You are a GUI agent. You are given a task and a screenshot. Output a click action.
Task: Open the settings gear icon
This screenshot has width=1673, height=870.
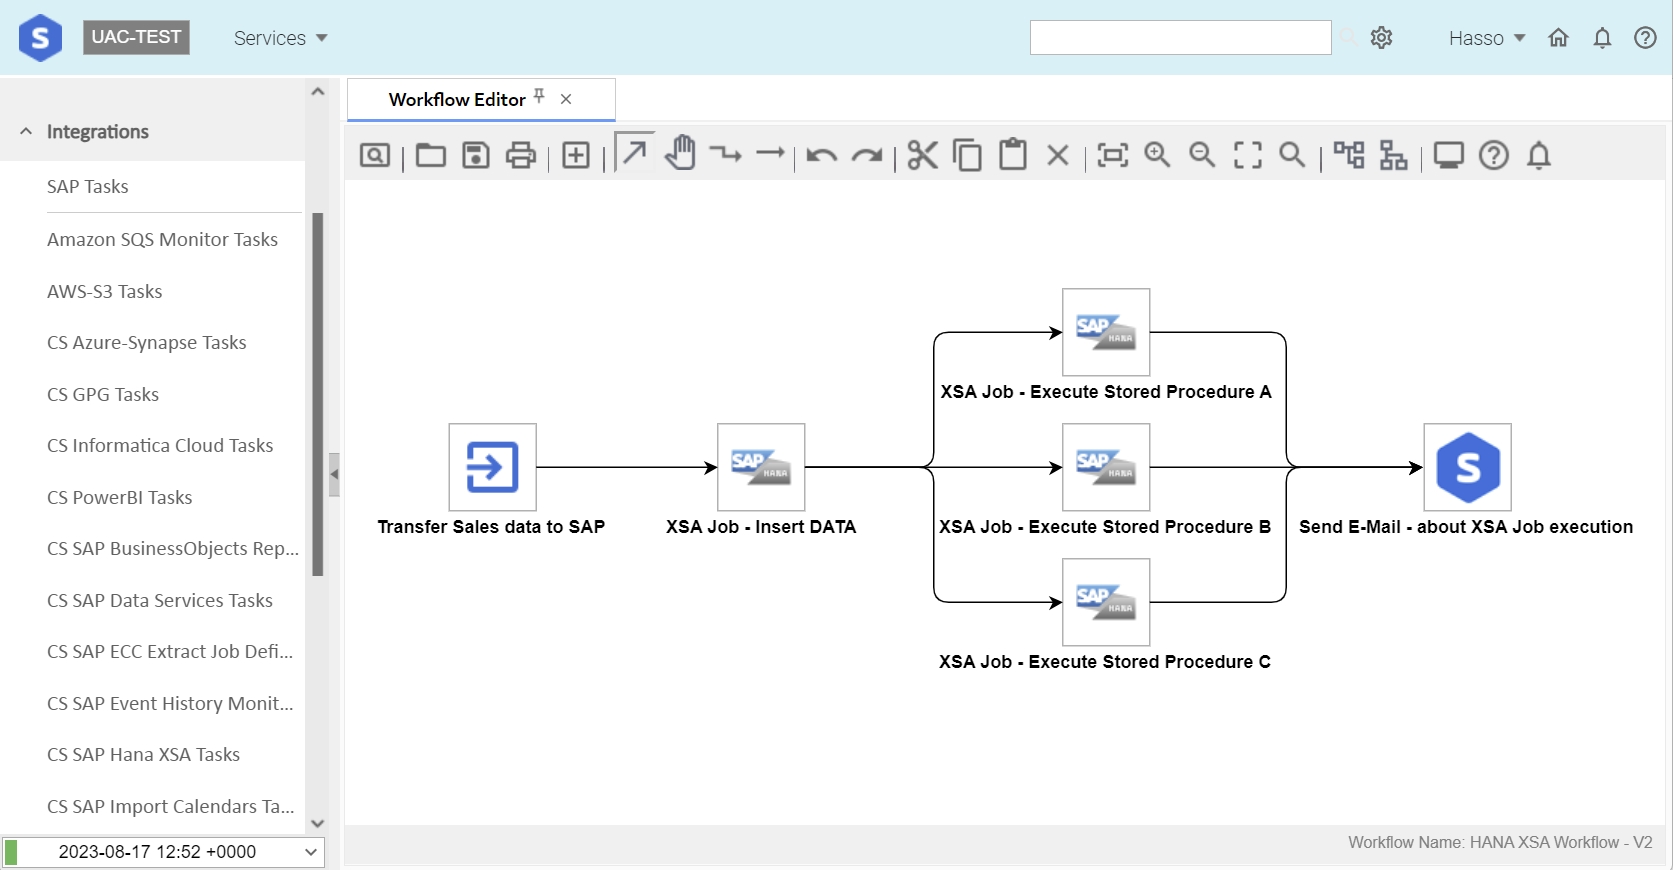click(1382, 38)
